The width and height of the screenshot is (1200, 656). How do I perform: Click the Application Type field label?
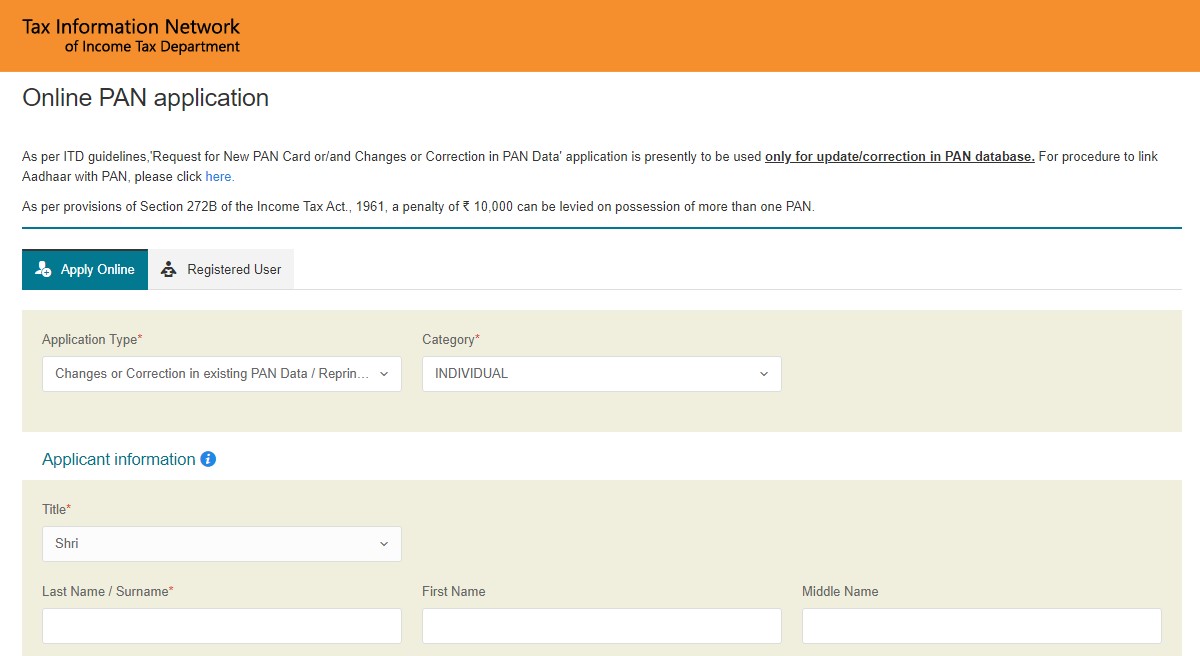[x=92, y=340]
